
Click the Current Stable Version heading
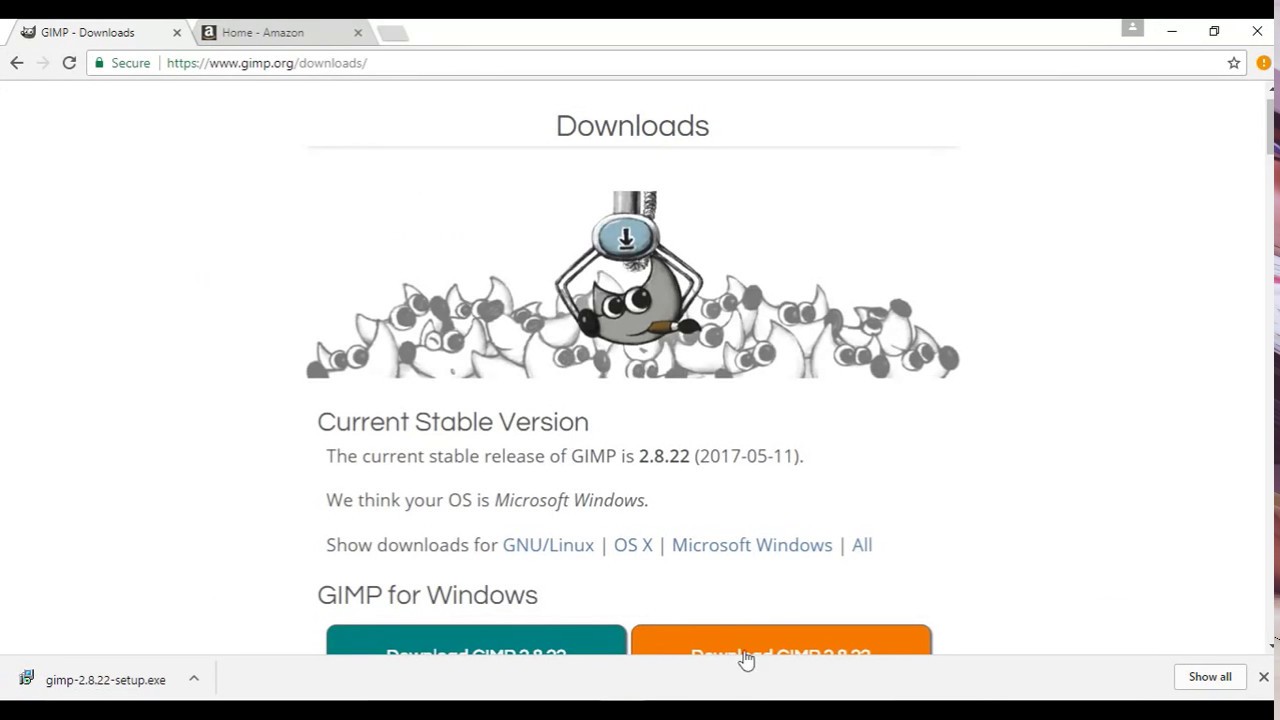point(453,422)
